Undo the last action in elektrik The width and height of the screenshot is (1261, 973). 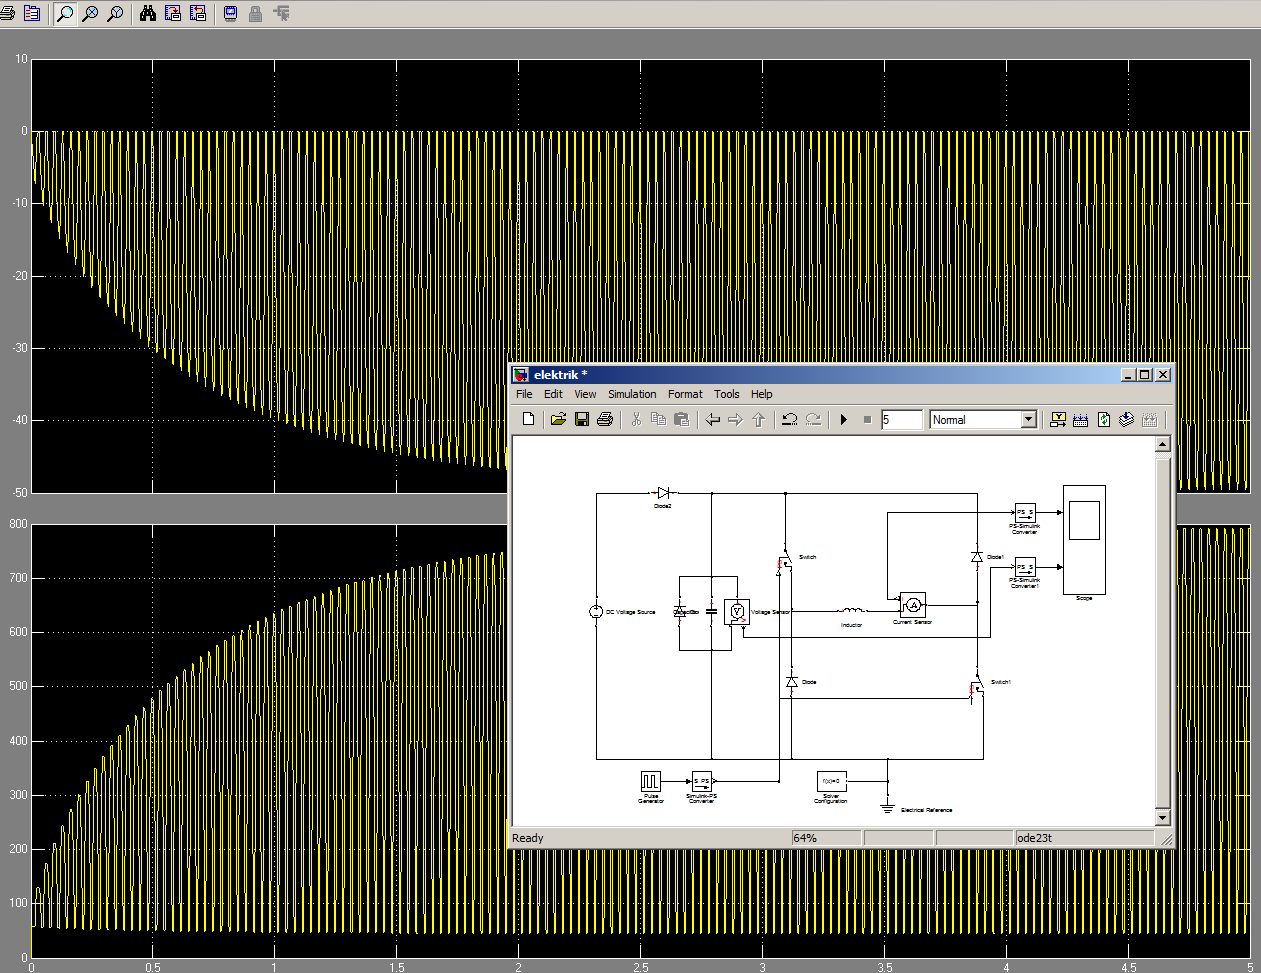[x=789, y=420]
